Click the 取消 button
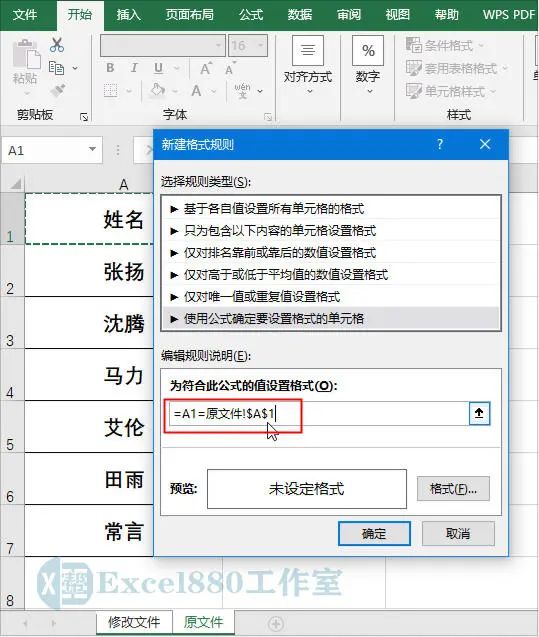 point(458,533)
